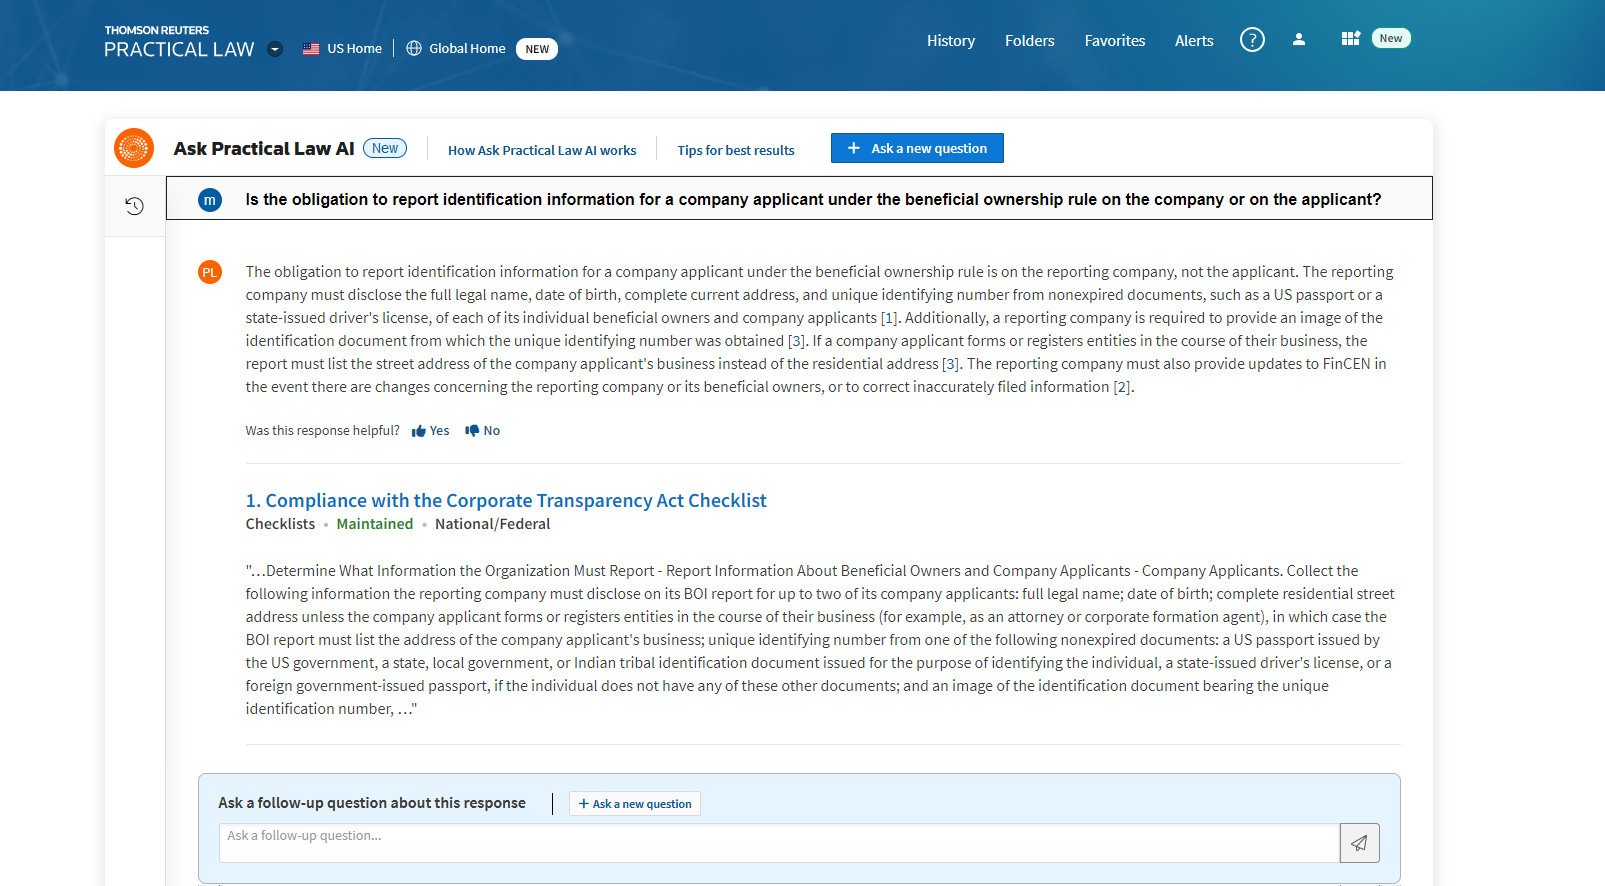Click the Global Home globe icon
Screen dimensions: 1605x886
pos(414,48)
